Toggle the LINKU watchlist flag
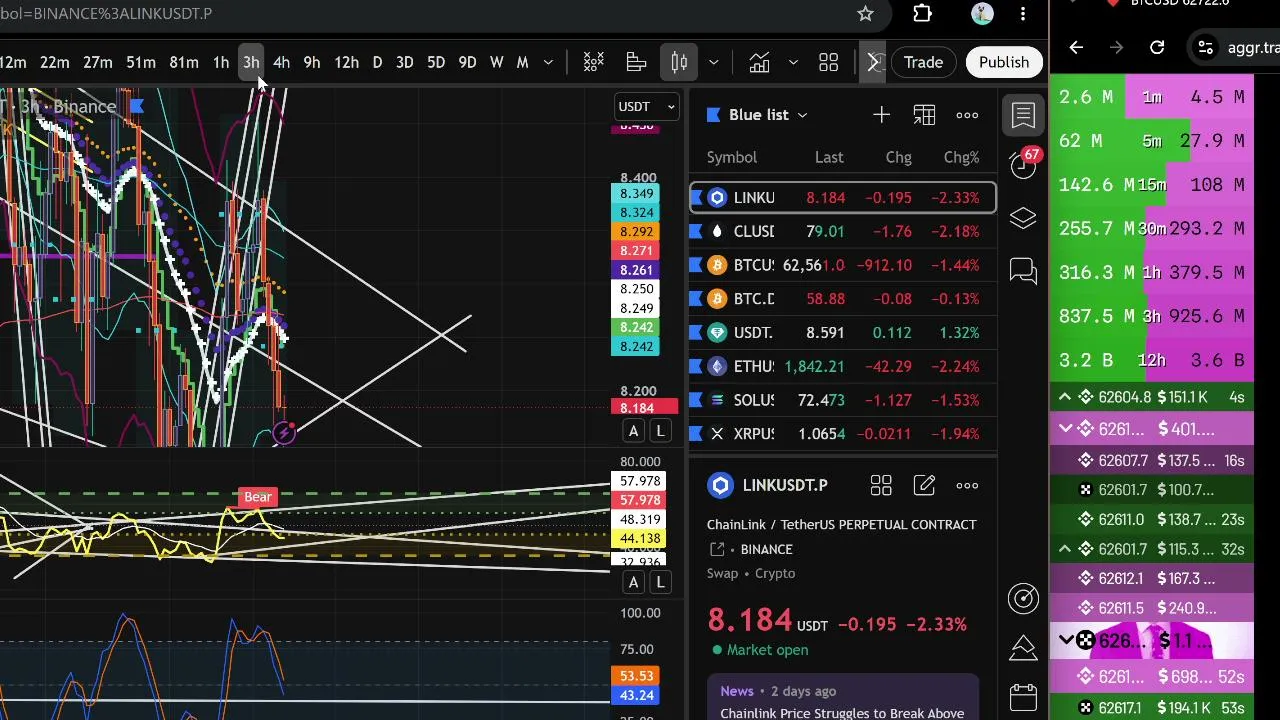 click(697, 198)
